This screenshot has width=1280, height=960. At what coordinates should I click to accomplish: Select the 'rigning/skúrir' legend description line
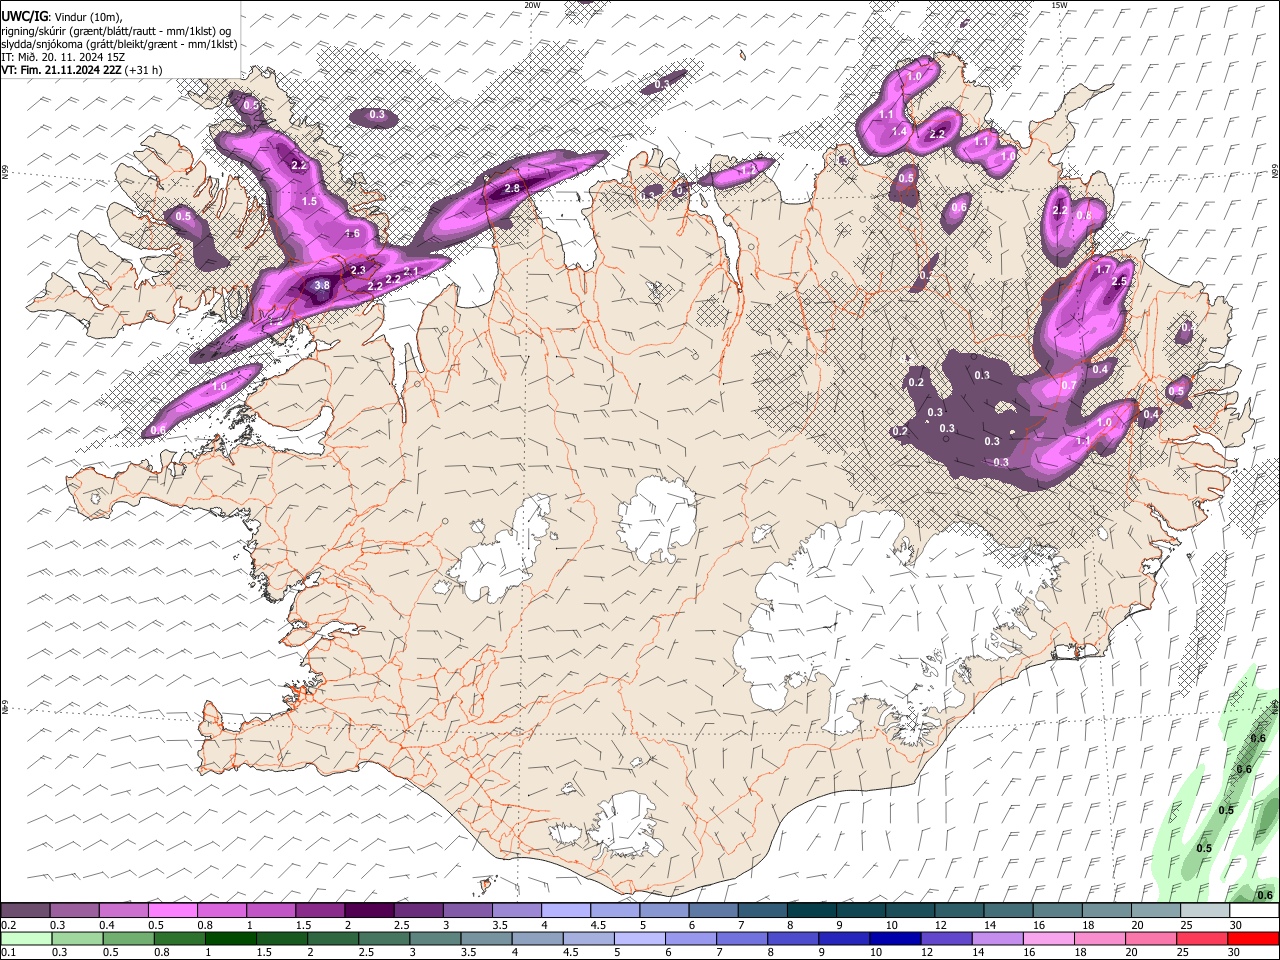116,31
